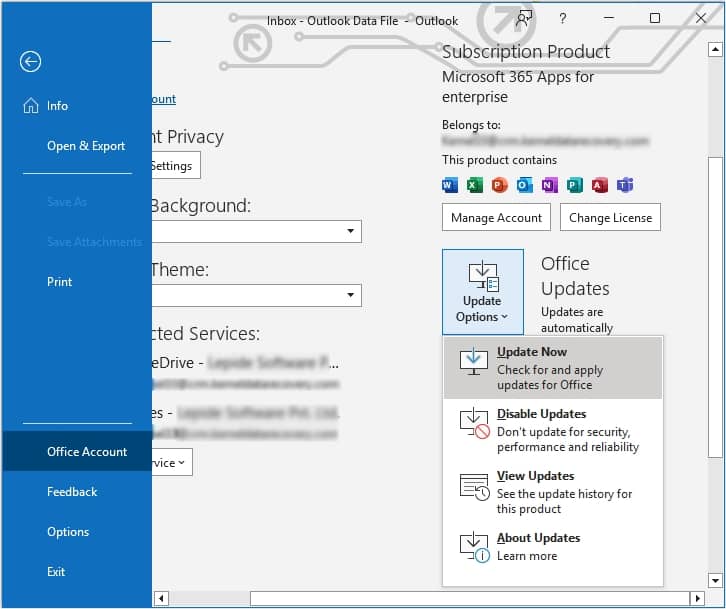Click vertical scrollbar up arrow
Image resolution: width=726 pixels, height=609 pixels.
click(715, 50)
